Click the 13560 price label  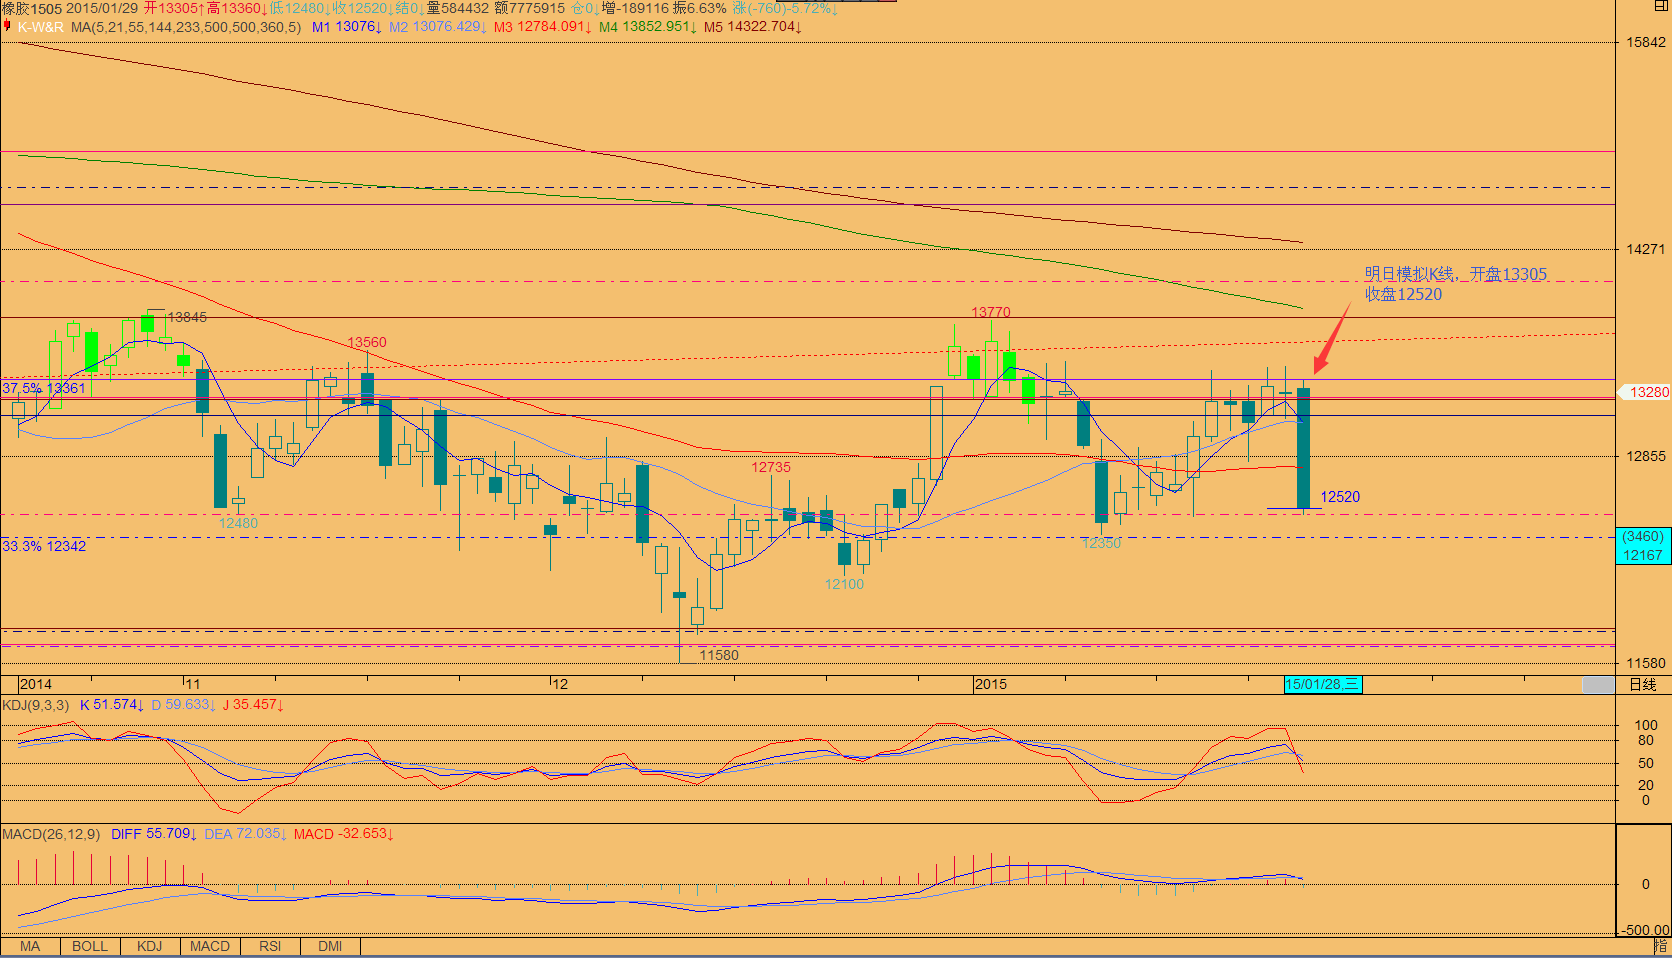367,342
